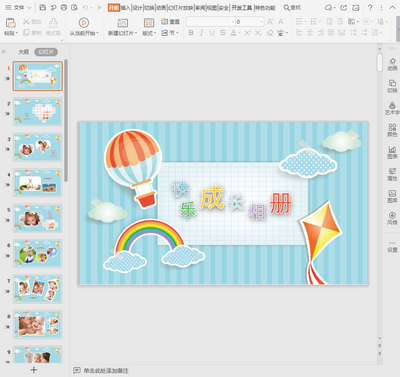Open Print Preview from quick access bar
This screenshot has width=400, height=377.
[x=74, y=7]
